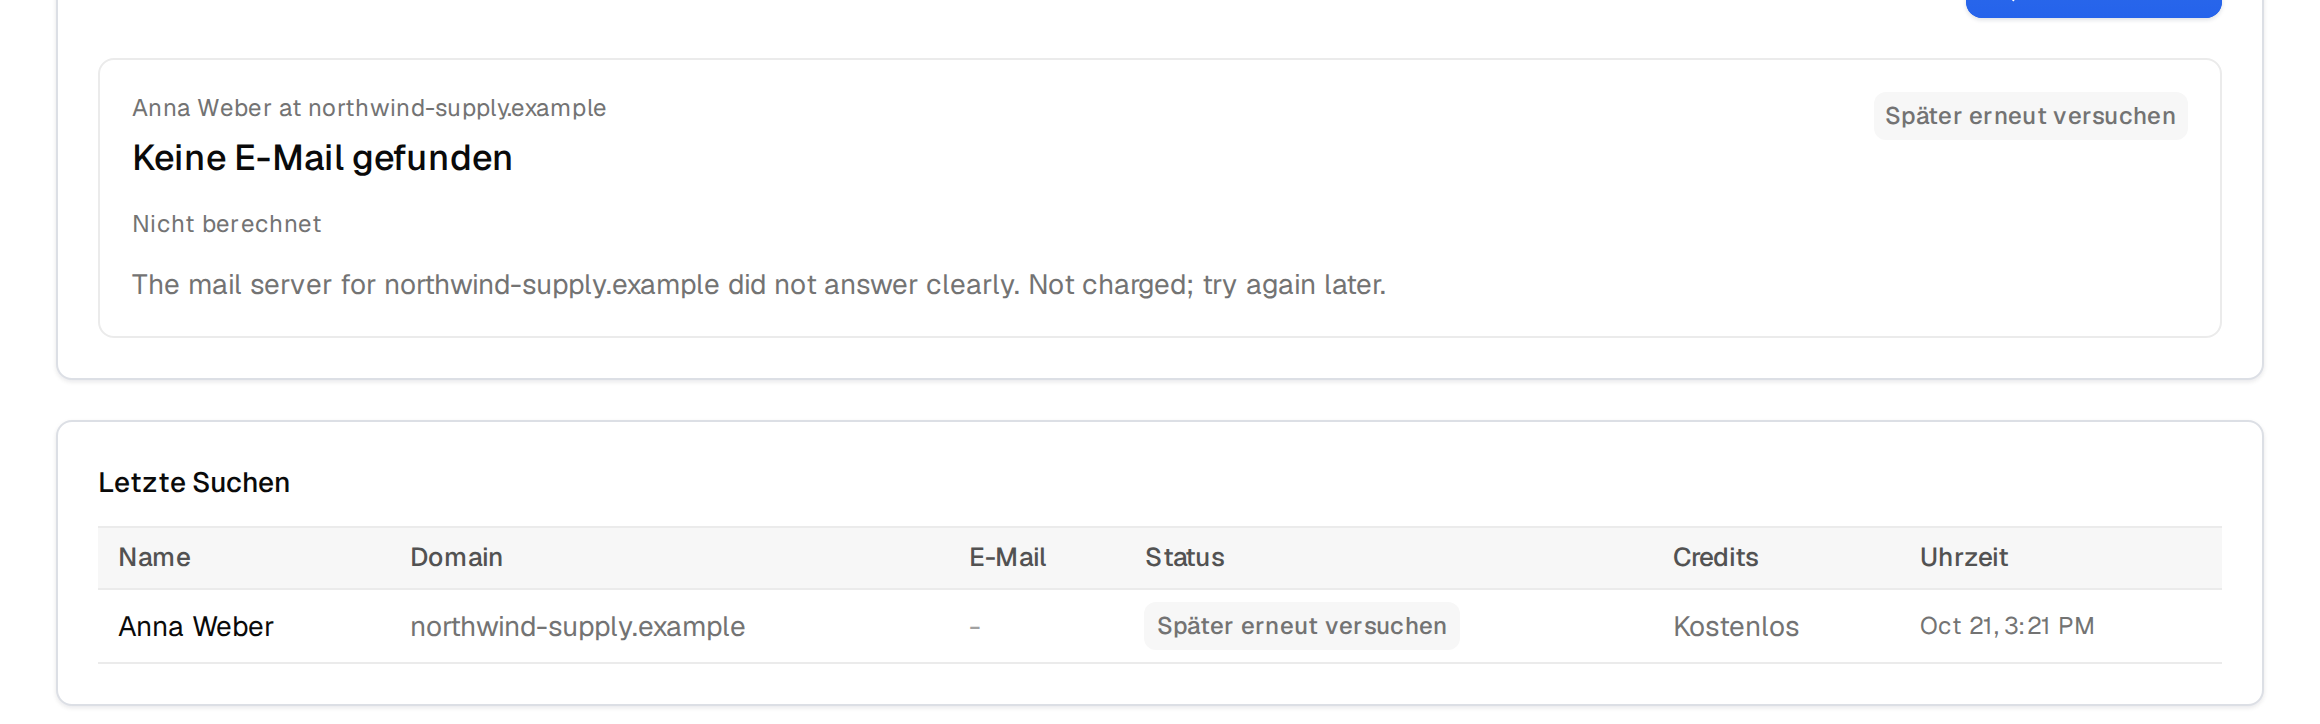Select the 'Keine E-Mail gefunden' heading
Viewport: 2320px width, 724px height.
click(x=322, y=158)
